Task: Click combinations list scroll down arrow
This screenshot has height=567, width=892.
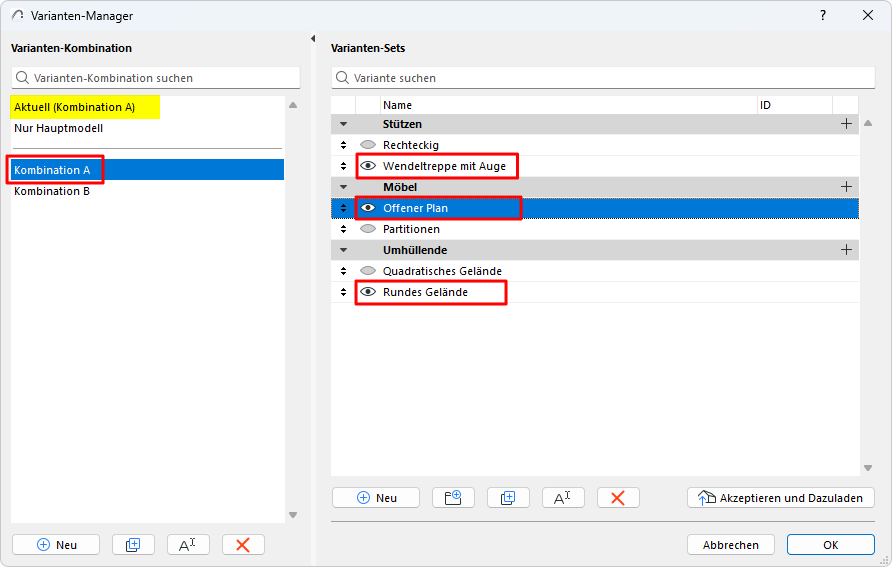Action: [293, 515]
